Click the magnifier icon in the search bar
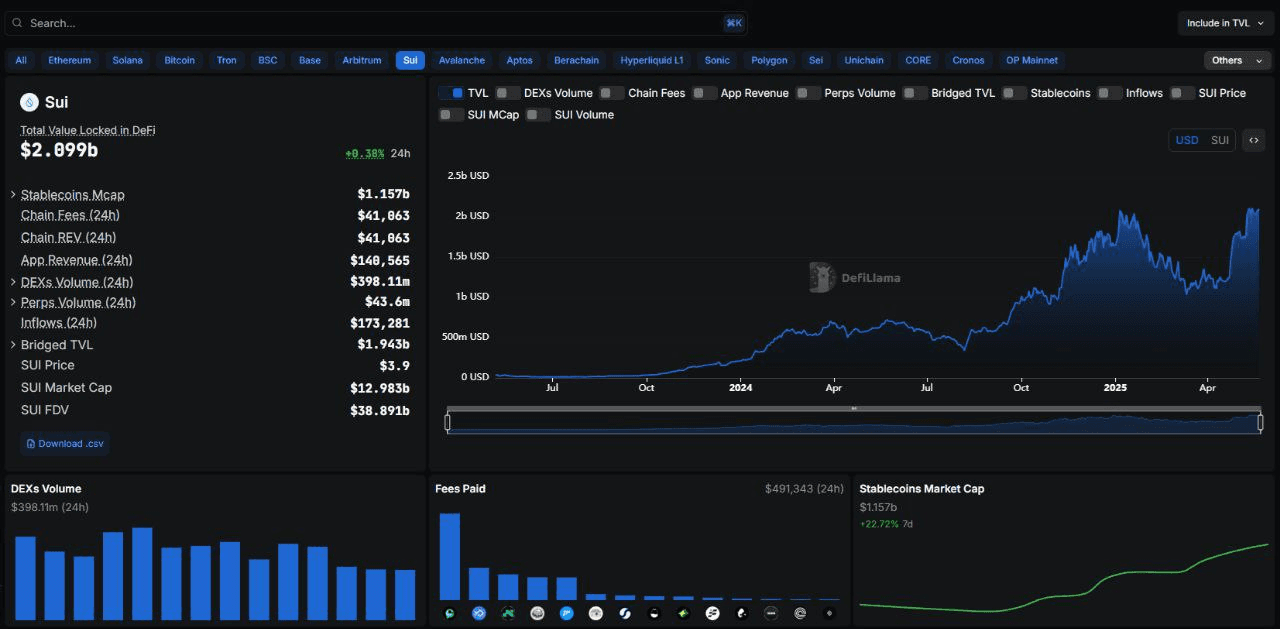1280x629 pixels. point(17,23)
